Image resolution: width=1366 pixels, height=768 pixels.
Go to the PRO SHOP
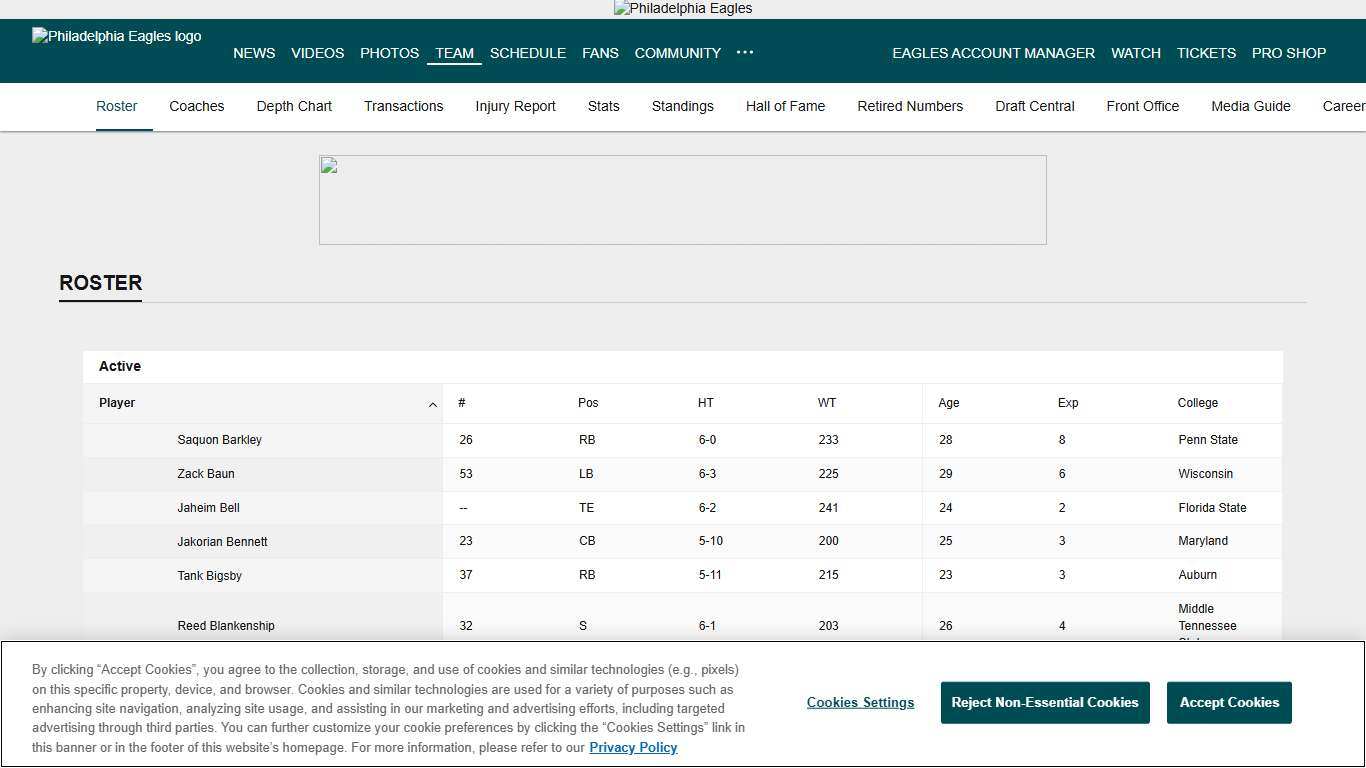[1288, 53]
